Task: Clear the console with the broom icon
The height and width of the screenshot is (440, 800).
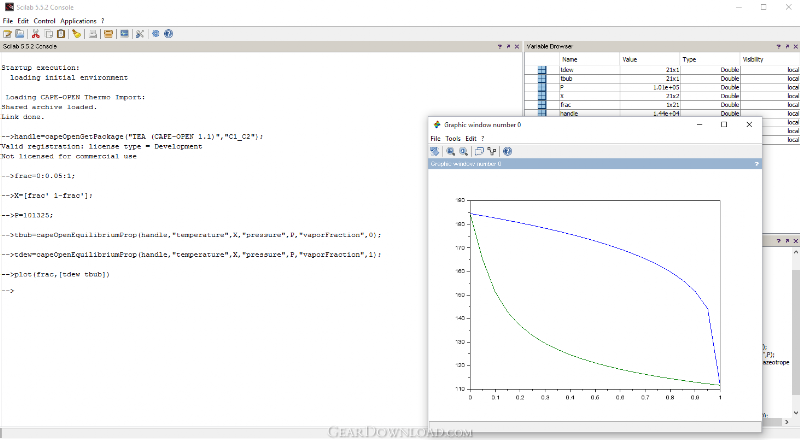Action: tap(77, 34)
